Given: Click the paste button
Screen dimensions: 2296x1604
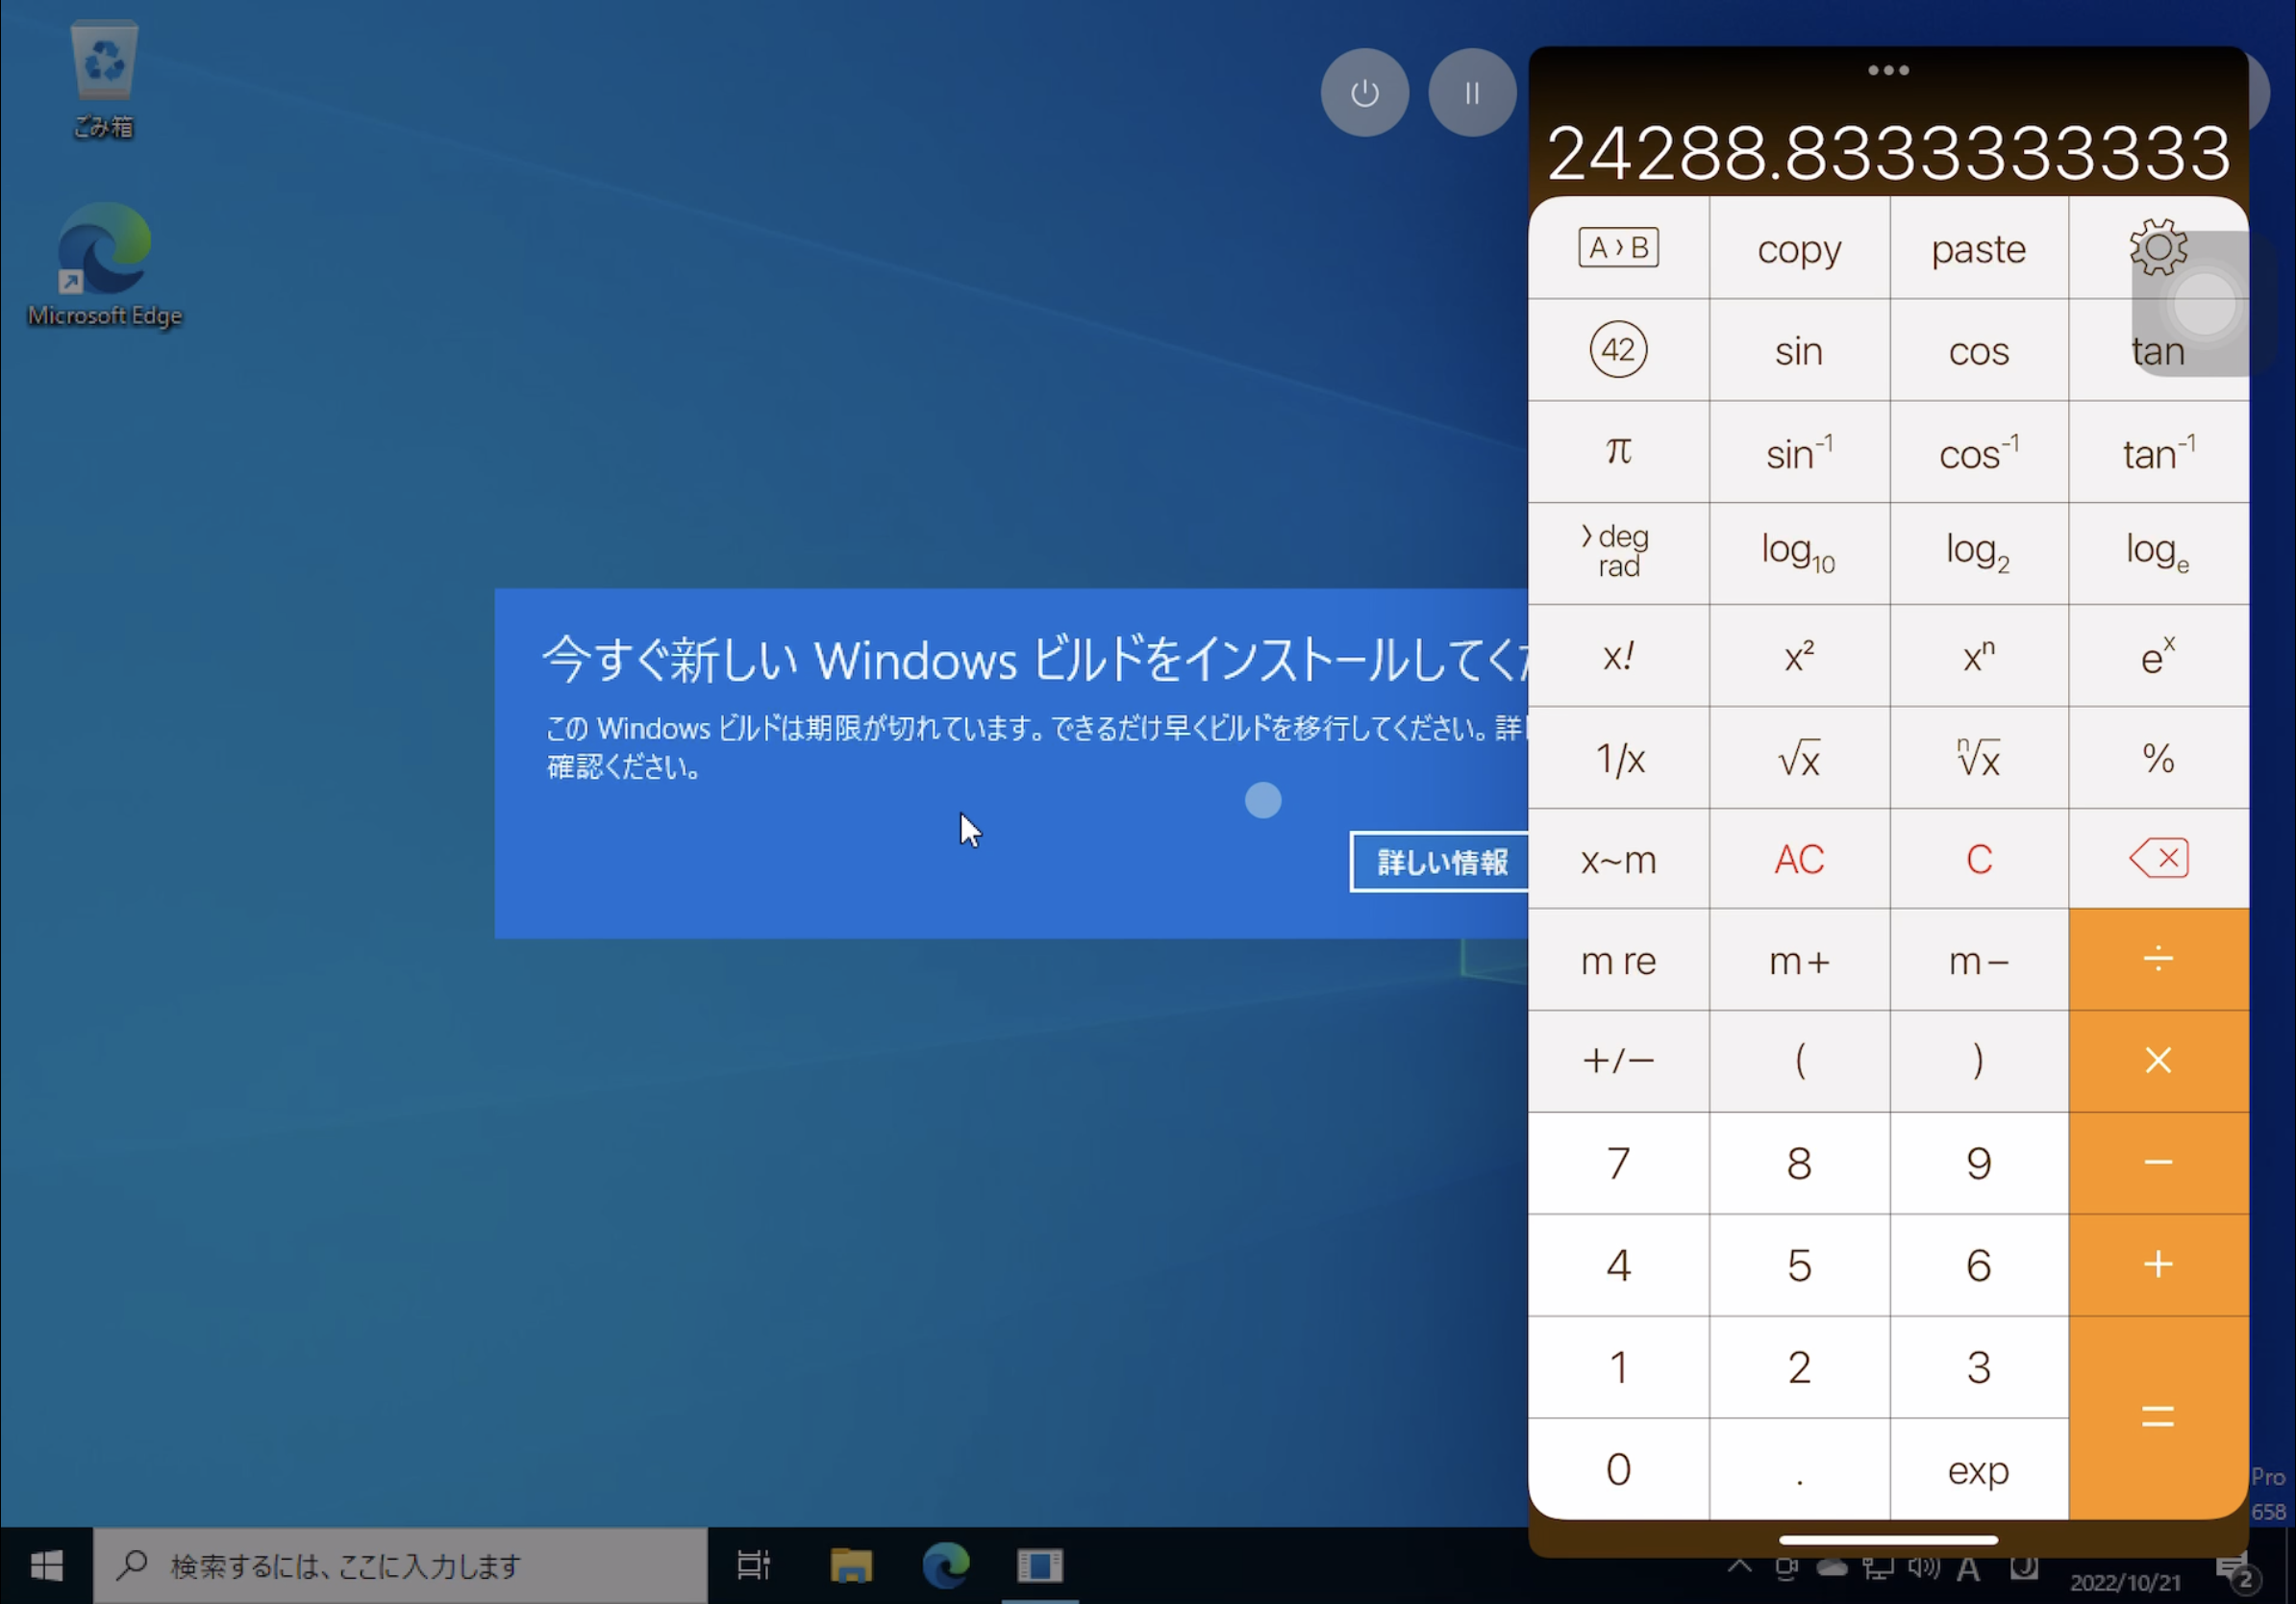Looking at the screenshot, I should pyautogui.click(x=1978, y=248).
